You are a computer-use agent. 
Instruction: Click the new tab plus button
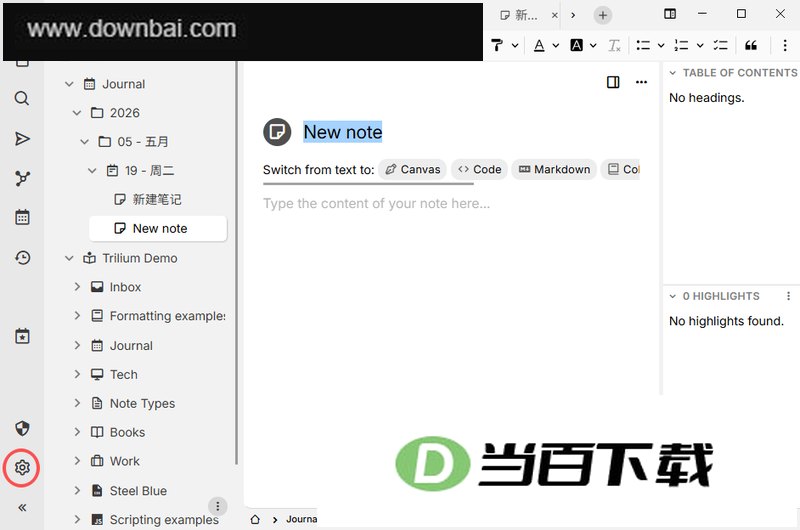[x=603, y=15]
